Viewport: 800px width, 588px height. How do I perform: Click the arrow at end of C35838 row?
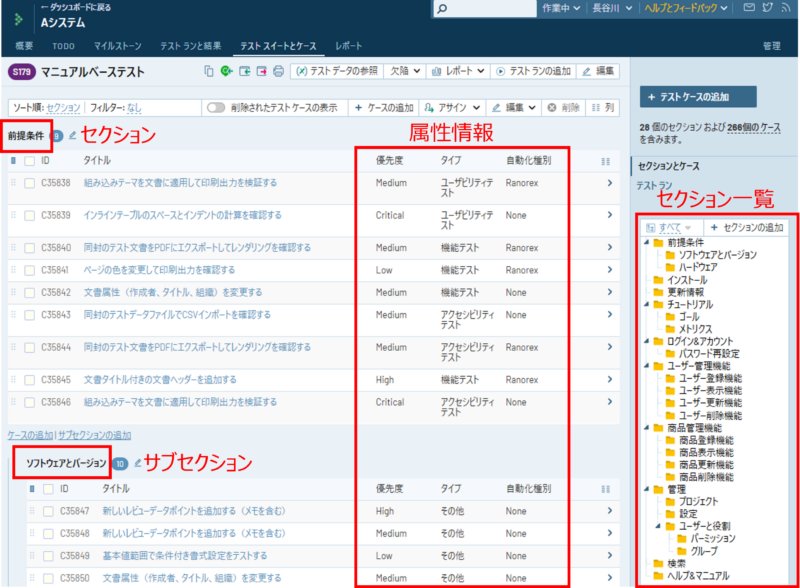pyautogui.click(x=610, y=183)
